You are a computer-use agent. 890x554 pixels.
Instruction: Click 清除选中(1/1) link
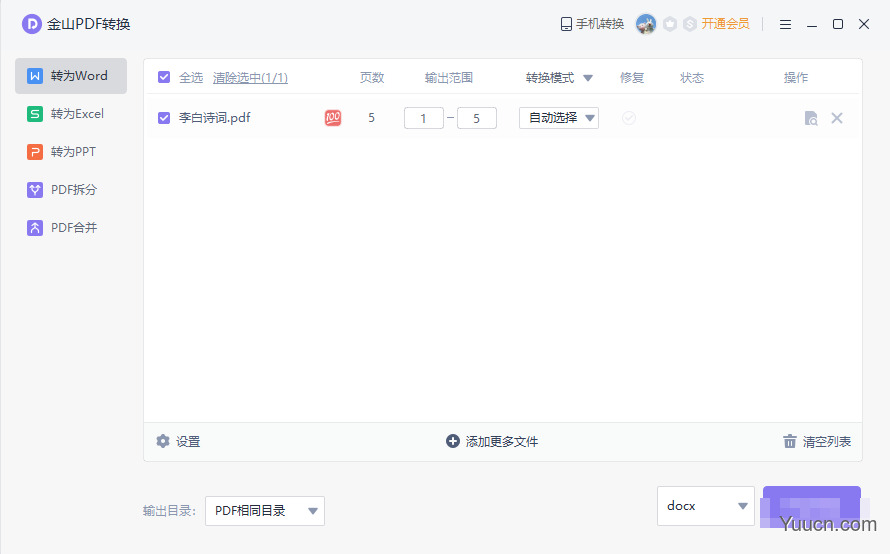pyautogui.click(x=250, y=78)
